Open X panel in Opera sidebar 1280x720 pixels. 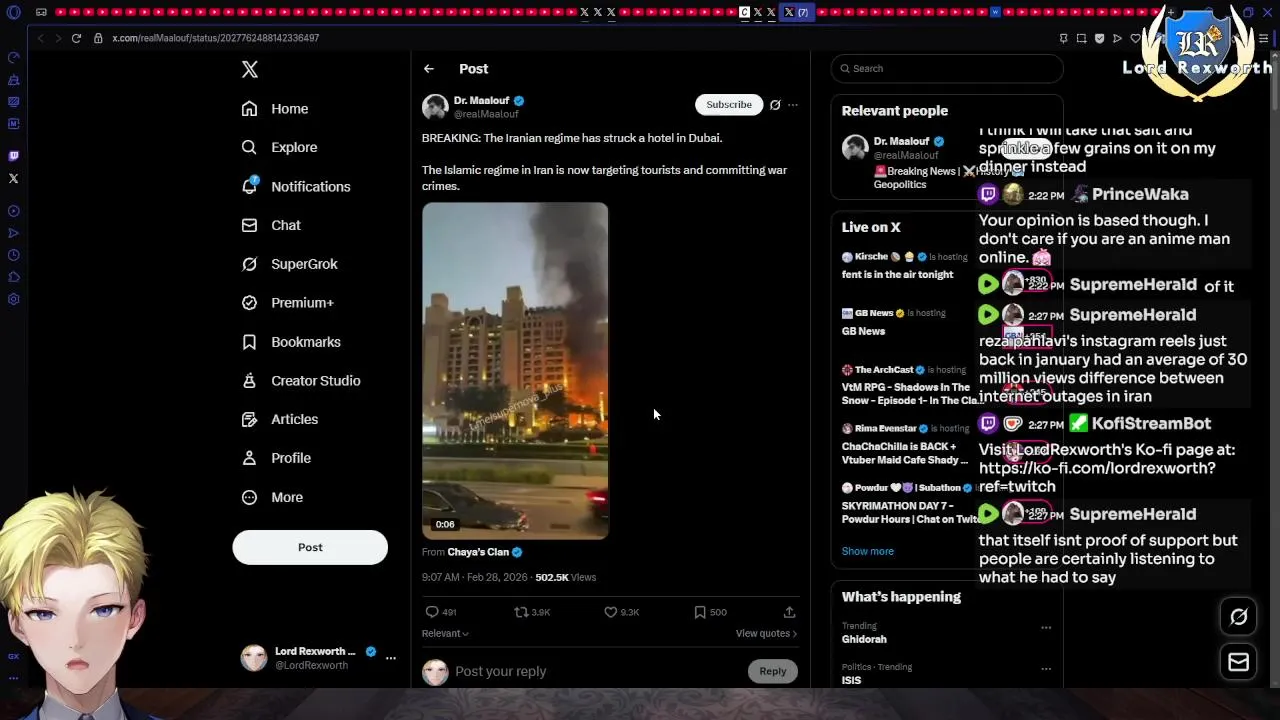click(13, 179)
